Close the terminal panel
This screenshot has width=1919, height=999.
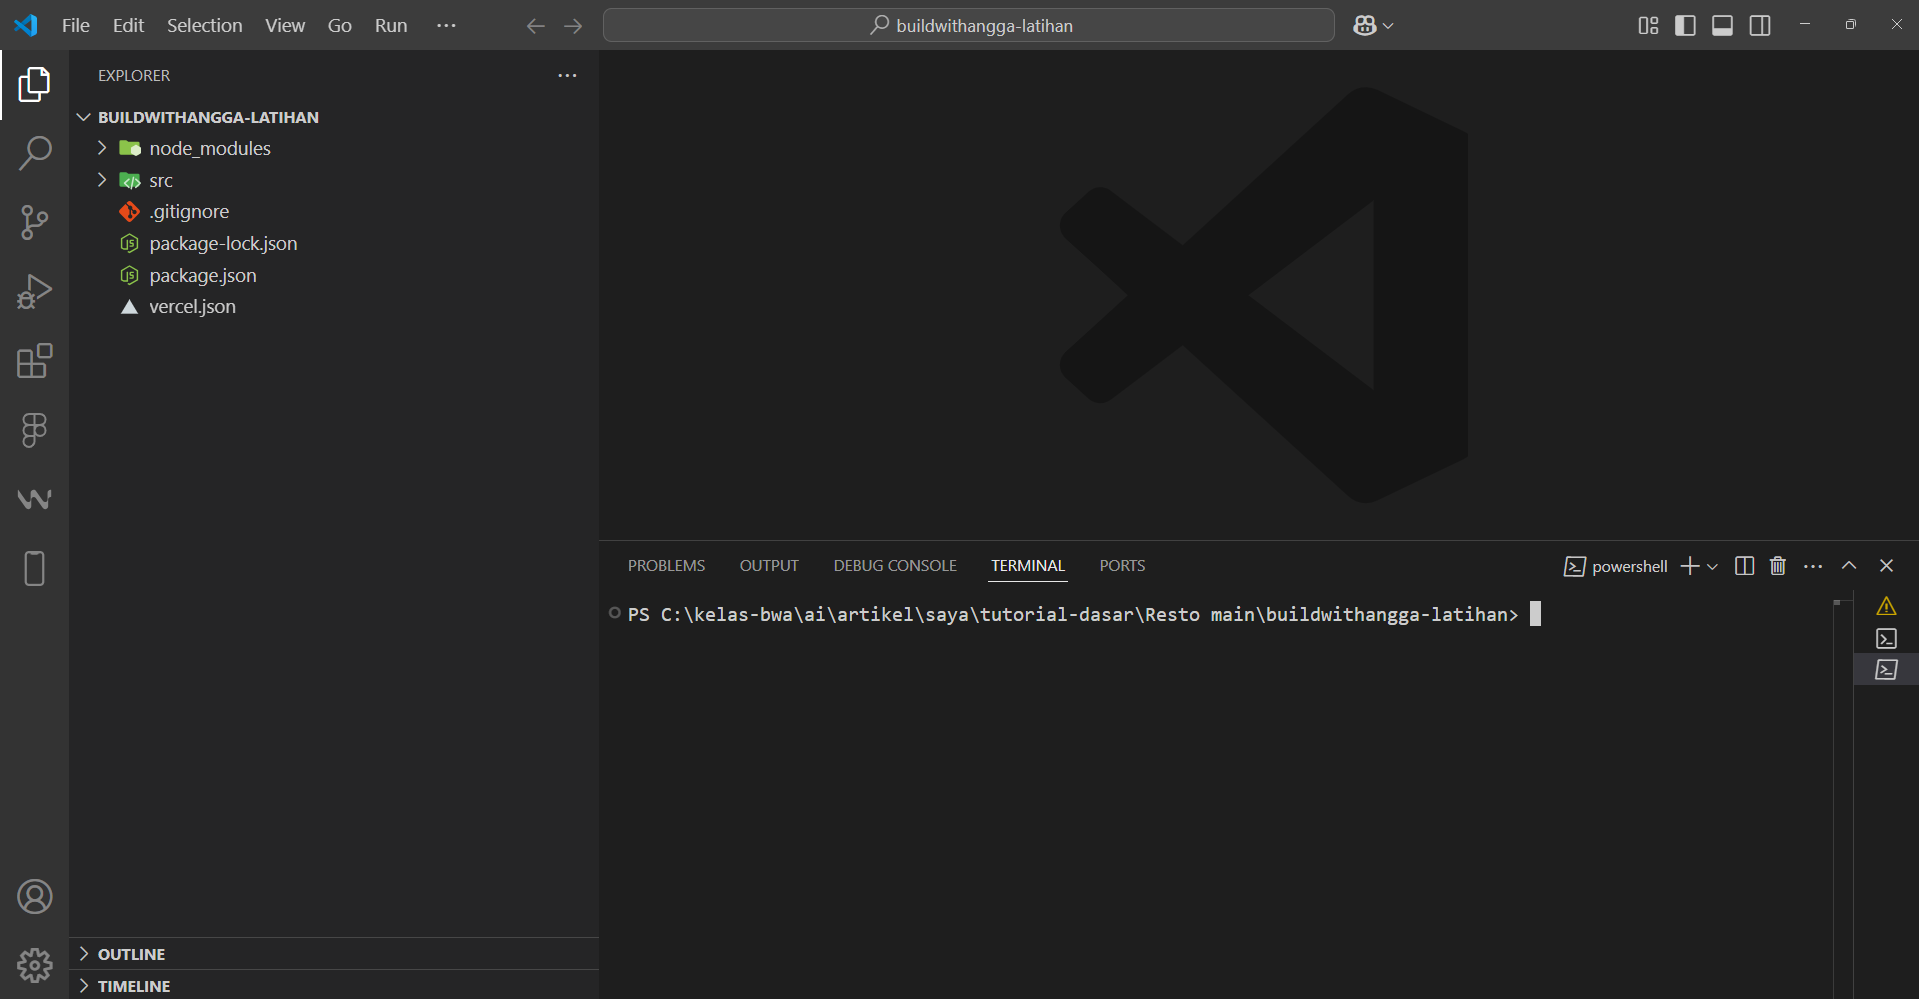click(x=1886, y=566)
